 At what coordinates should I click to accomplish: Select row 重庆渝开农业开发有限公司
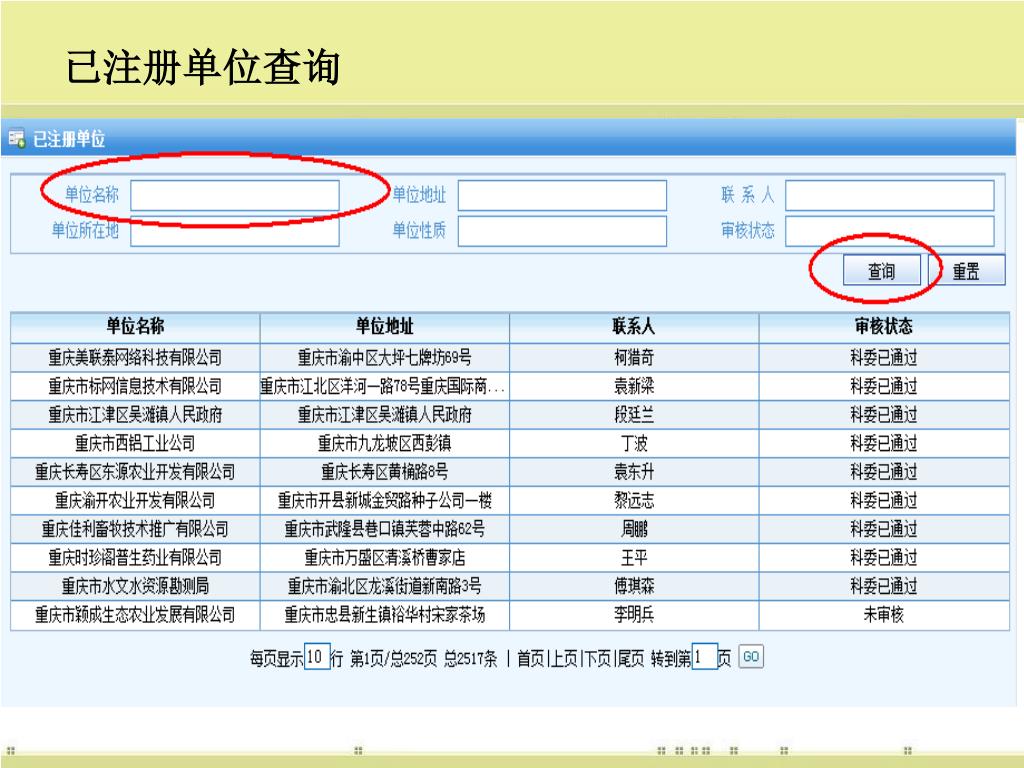tap(510, 500)
